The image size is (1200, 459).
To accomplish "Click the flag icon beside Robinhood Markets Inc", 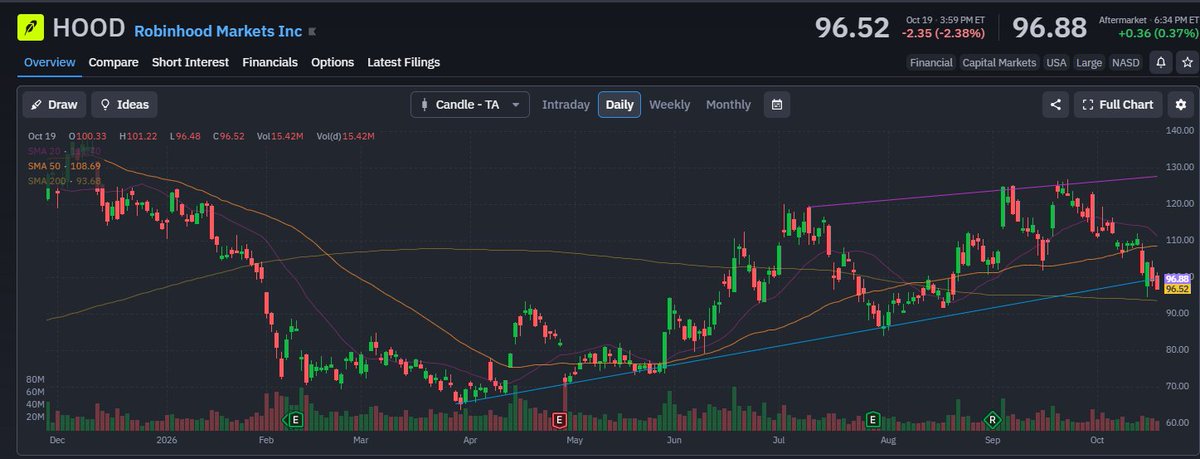I will coord(313,33).
